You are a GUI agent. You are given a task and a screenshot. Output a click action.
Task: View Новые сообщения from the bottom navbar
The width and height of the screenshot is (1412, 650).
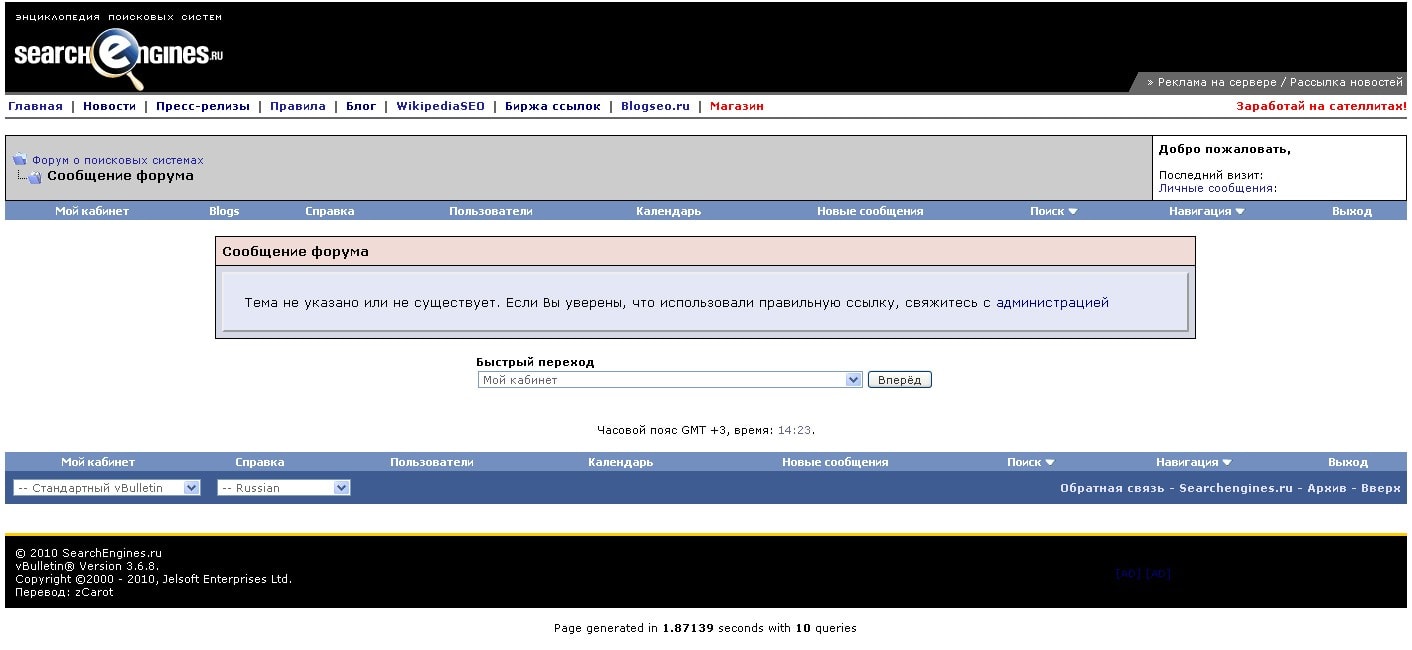pyautogui.click(x=835, y=462)
